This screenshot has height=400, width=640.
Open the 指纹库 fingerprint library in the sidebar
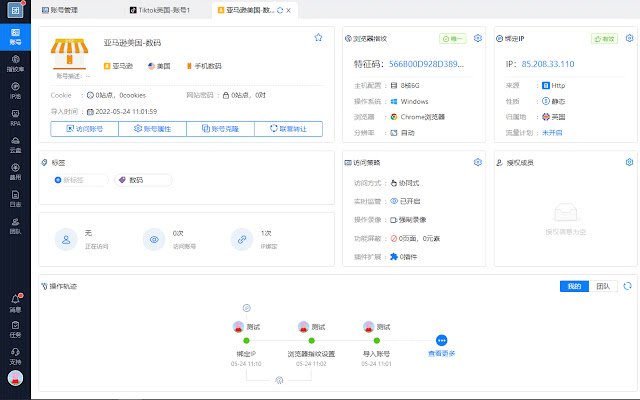pyautogui.click(x=15, y=64)
